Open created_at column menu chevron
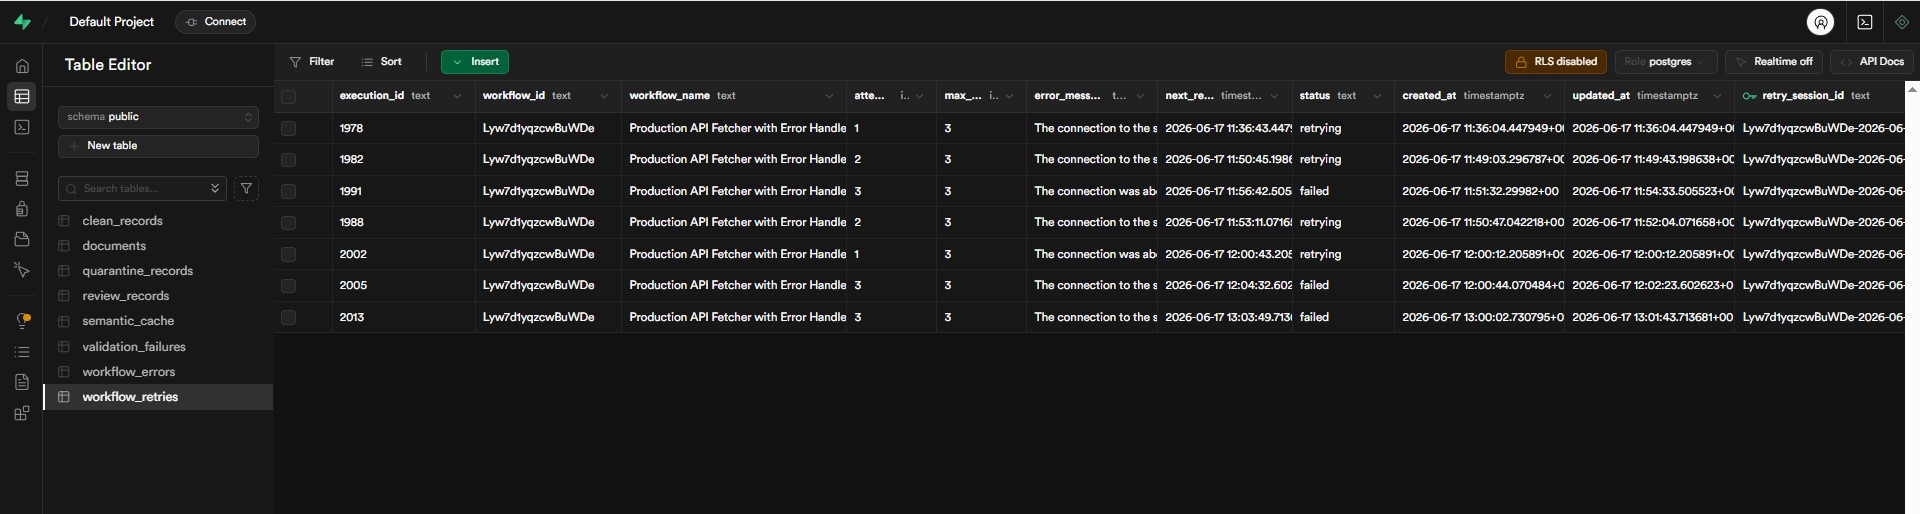The width and height of the screenshot is (1920, 514). 1547,96
